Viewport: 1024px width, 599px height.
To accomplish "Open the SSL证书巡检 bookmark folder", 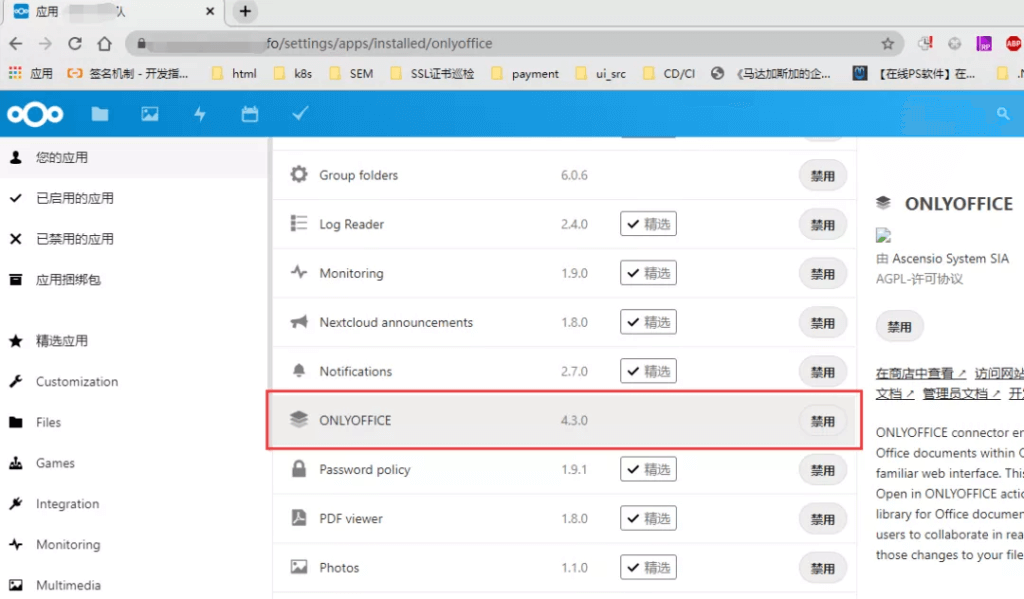I will [x=432, y=74].
